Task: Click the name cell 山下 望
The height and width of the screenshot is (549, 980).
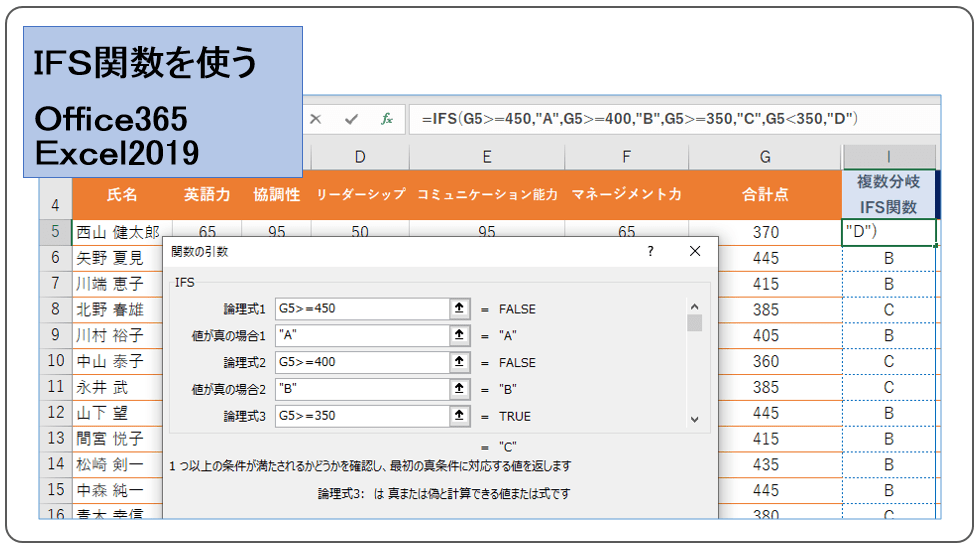Action: click(118, 413)
